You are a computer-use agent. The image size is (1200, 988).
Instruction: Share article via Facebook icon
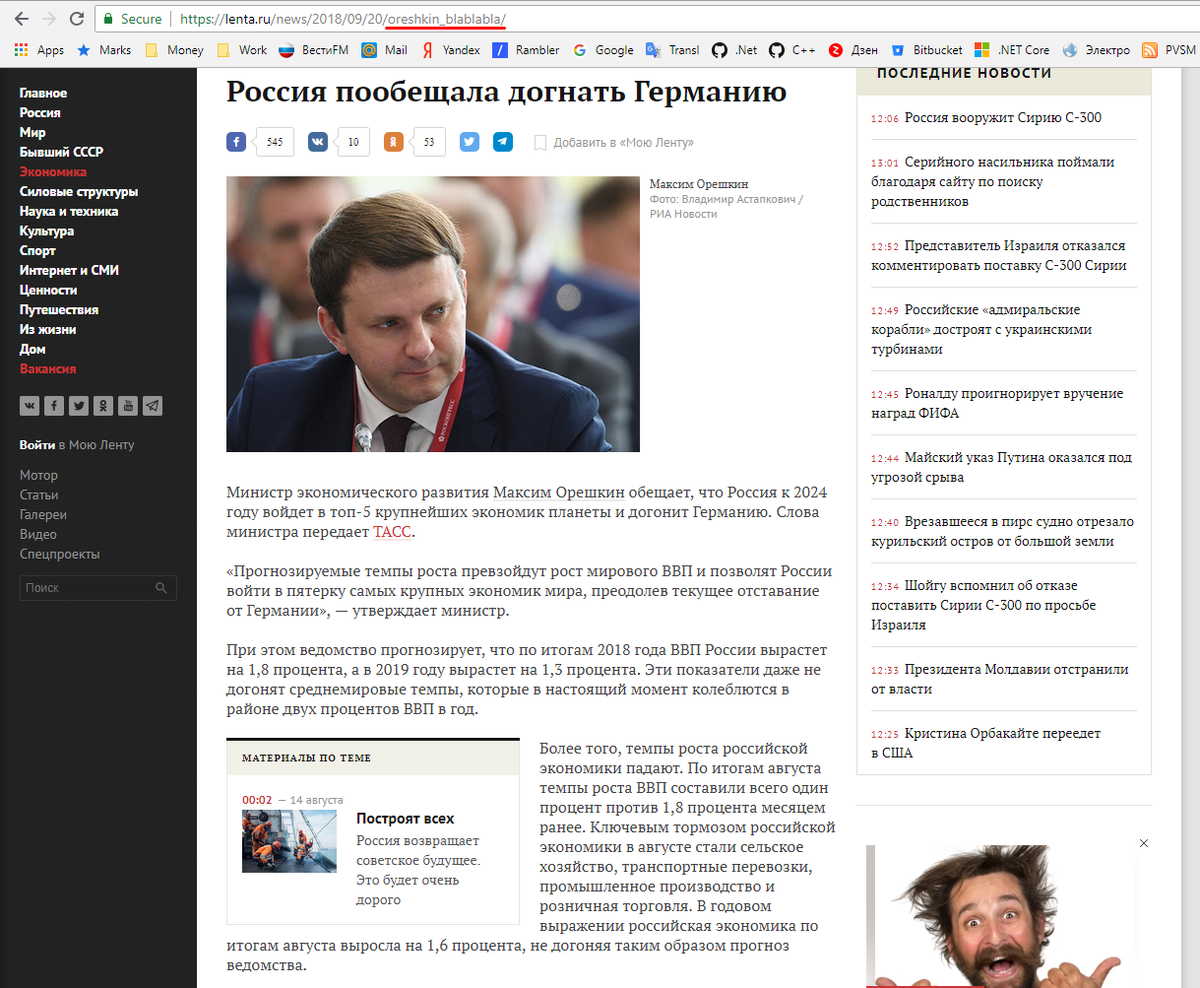[236, 142]
